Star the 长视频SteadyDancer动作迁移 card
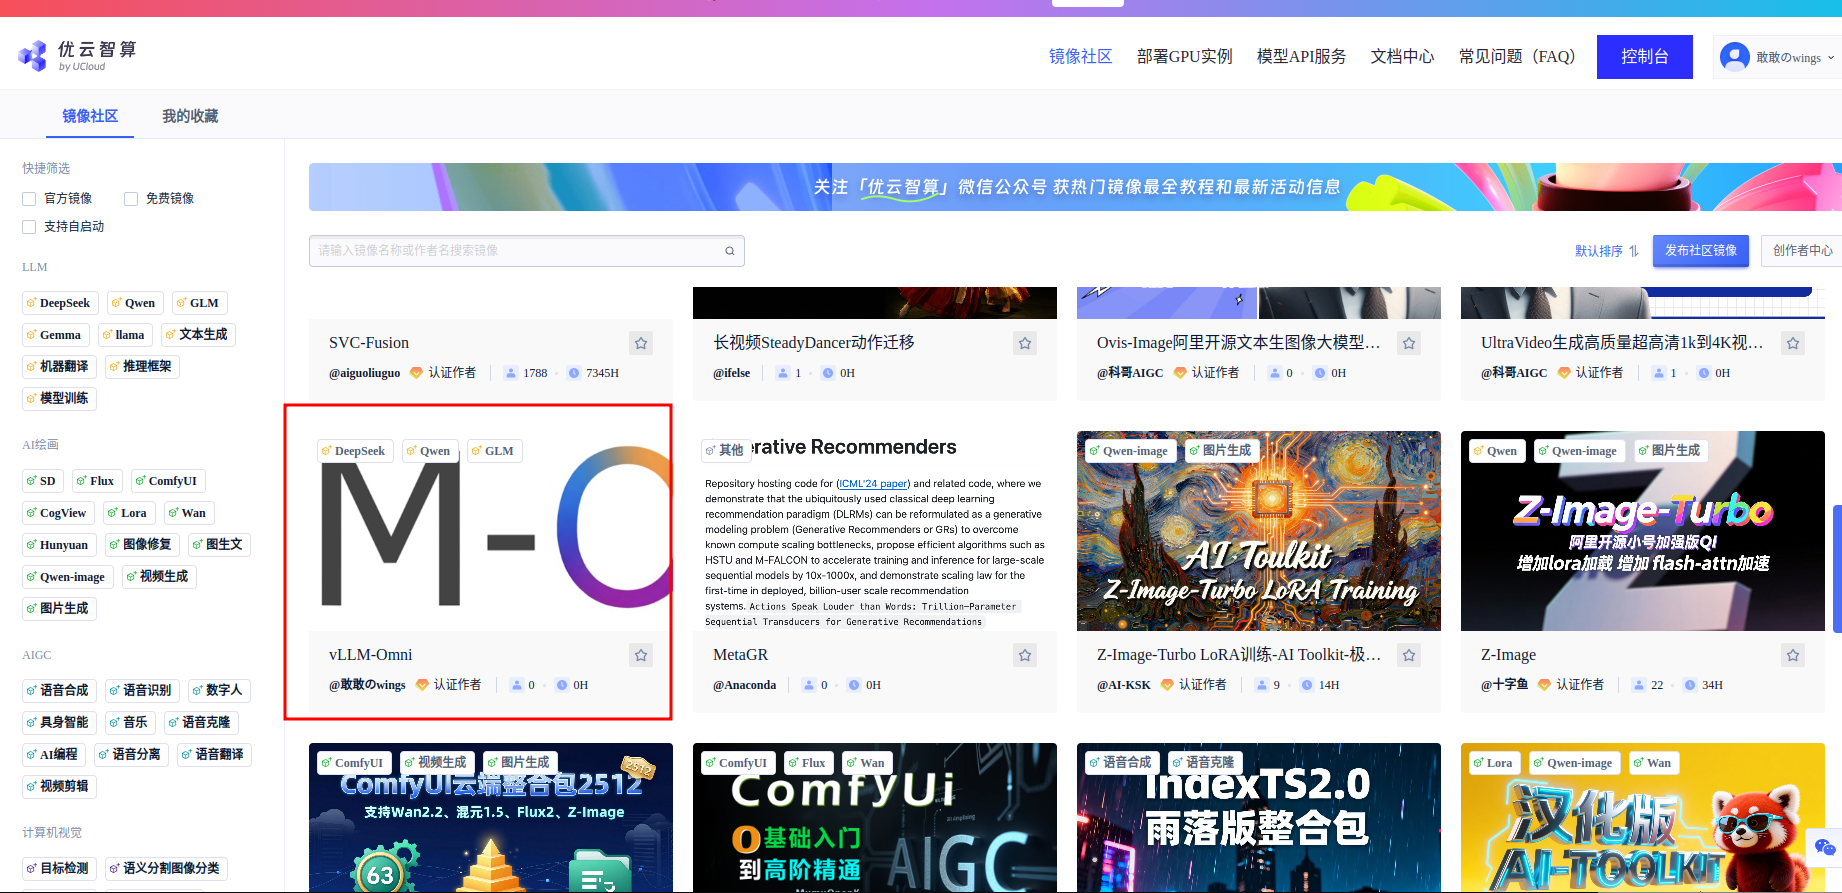 (1025, 343)
